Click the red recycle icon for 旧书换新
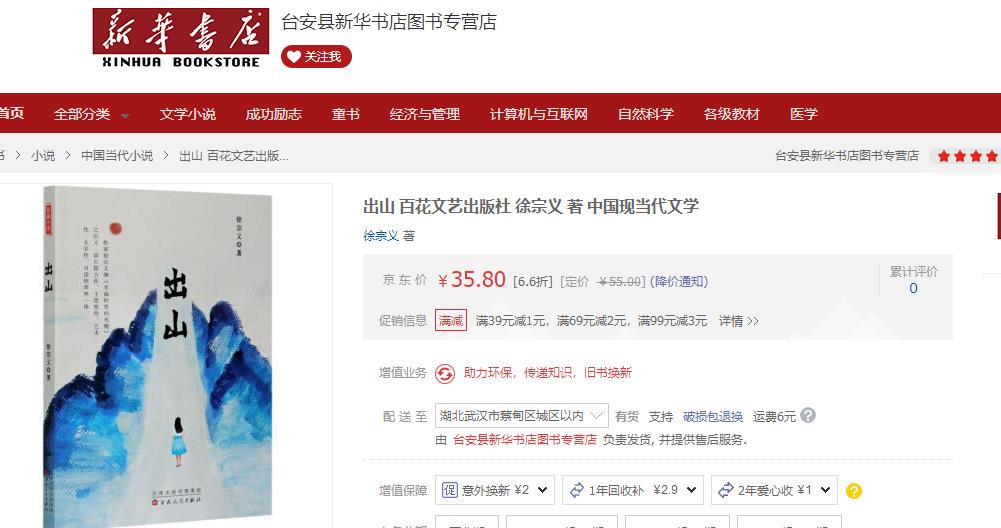This screenshot has width=1001, height=528. pyautogui.click(x=445, y=373)
